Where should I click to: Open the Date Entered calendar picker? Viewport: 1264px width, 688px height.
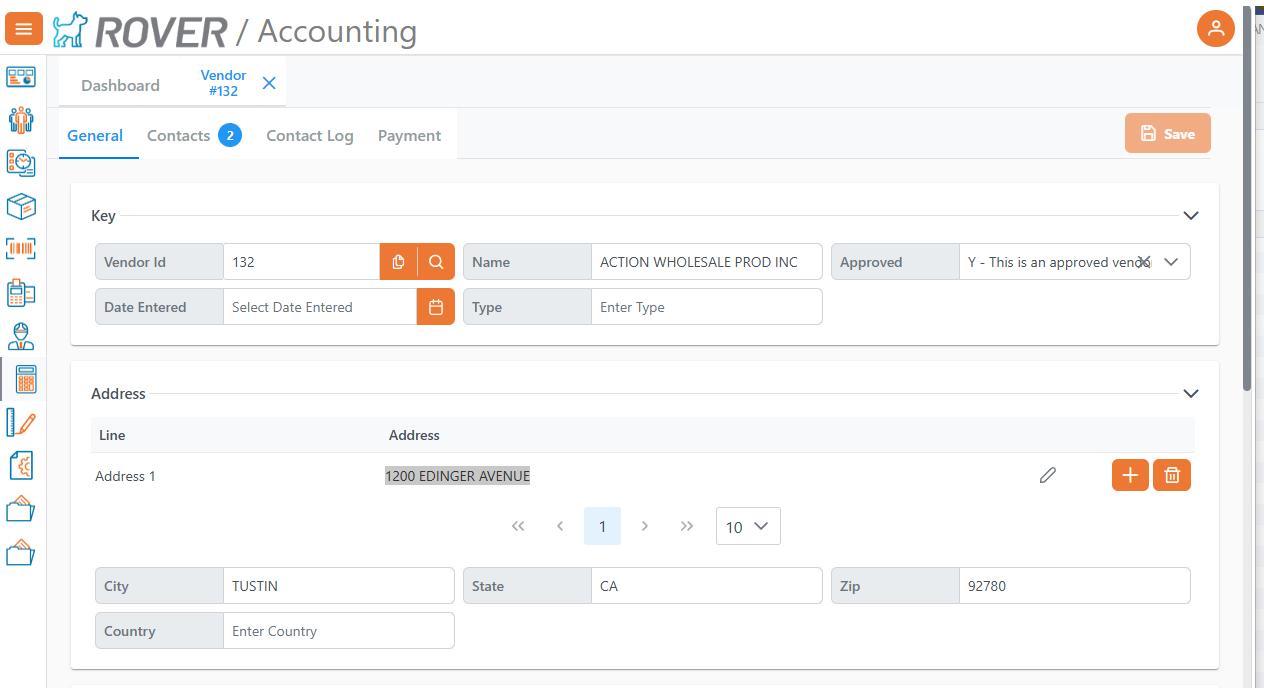(x=436, y=307)
